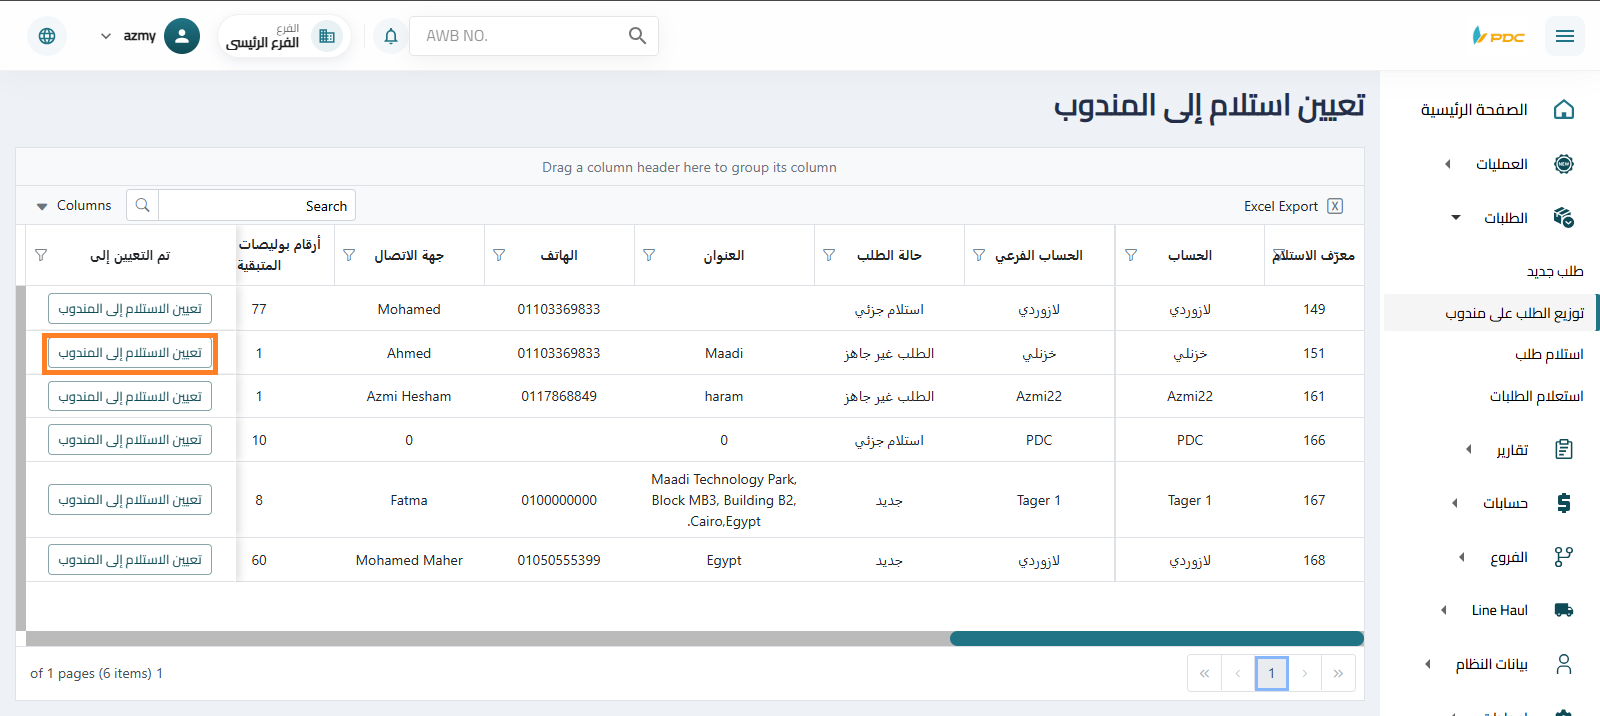Click the تقارير clipboard icon
Viewport: 1600px width, 716px height.
click(x=1564, y=450)
